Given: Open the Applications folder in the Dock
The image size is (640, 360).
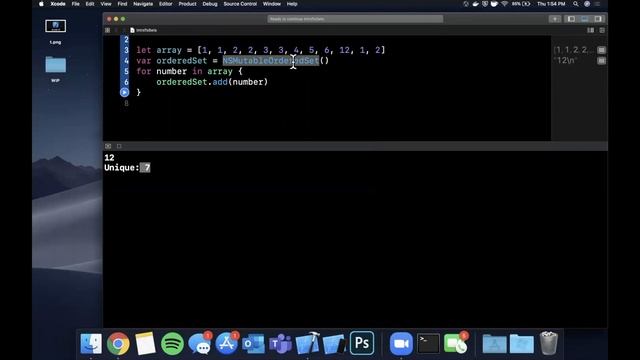Looking at the screenshot, I should pos(494,343).
